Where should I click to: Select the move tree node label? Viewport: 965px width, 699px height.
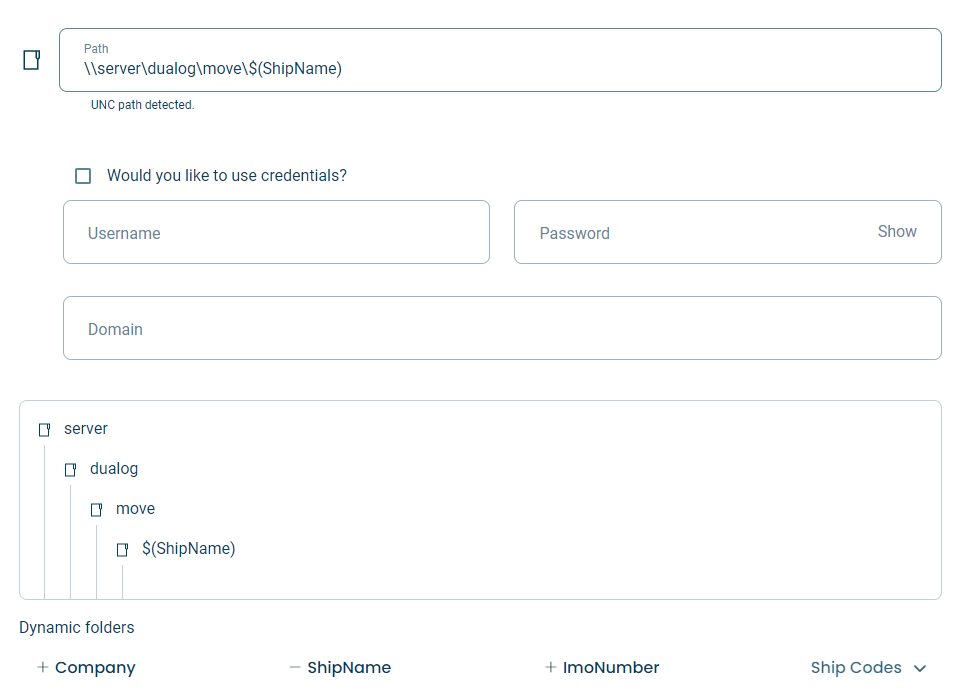[x=135, y=509]
